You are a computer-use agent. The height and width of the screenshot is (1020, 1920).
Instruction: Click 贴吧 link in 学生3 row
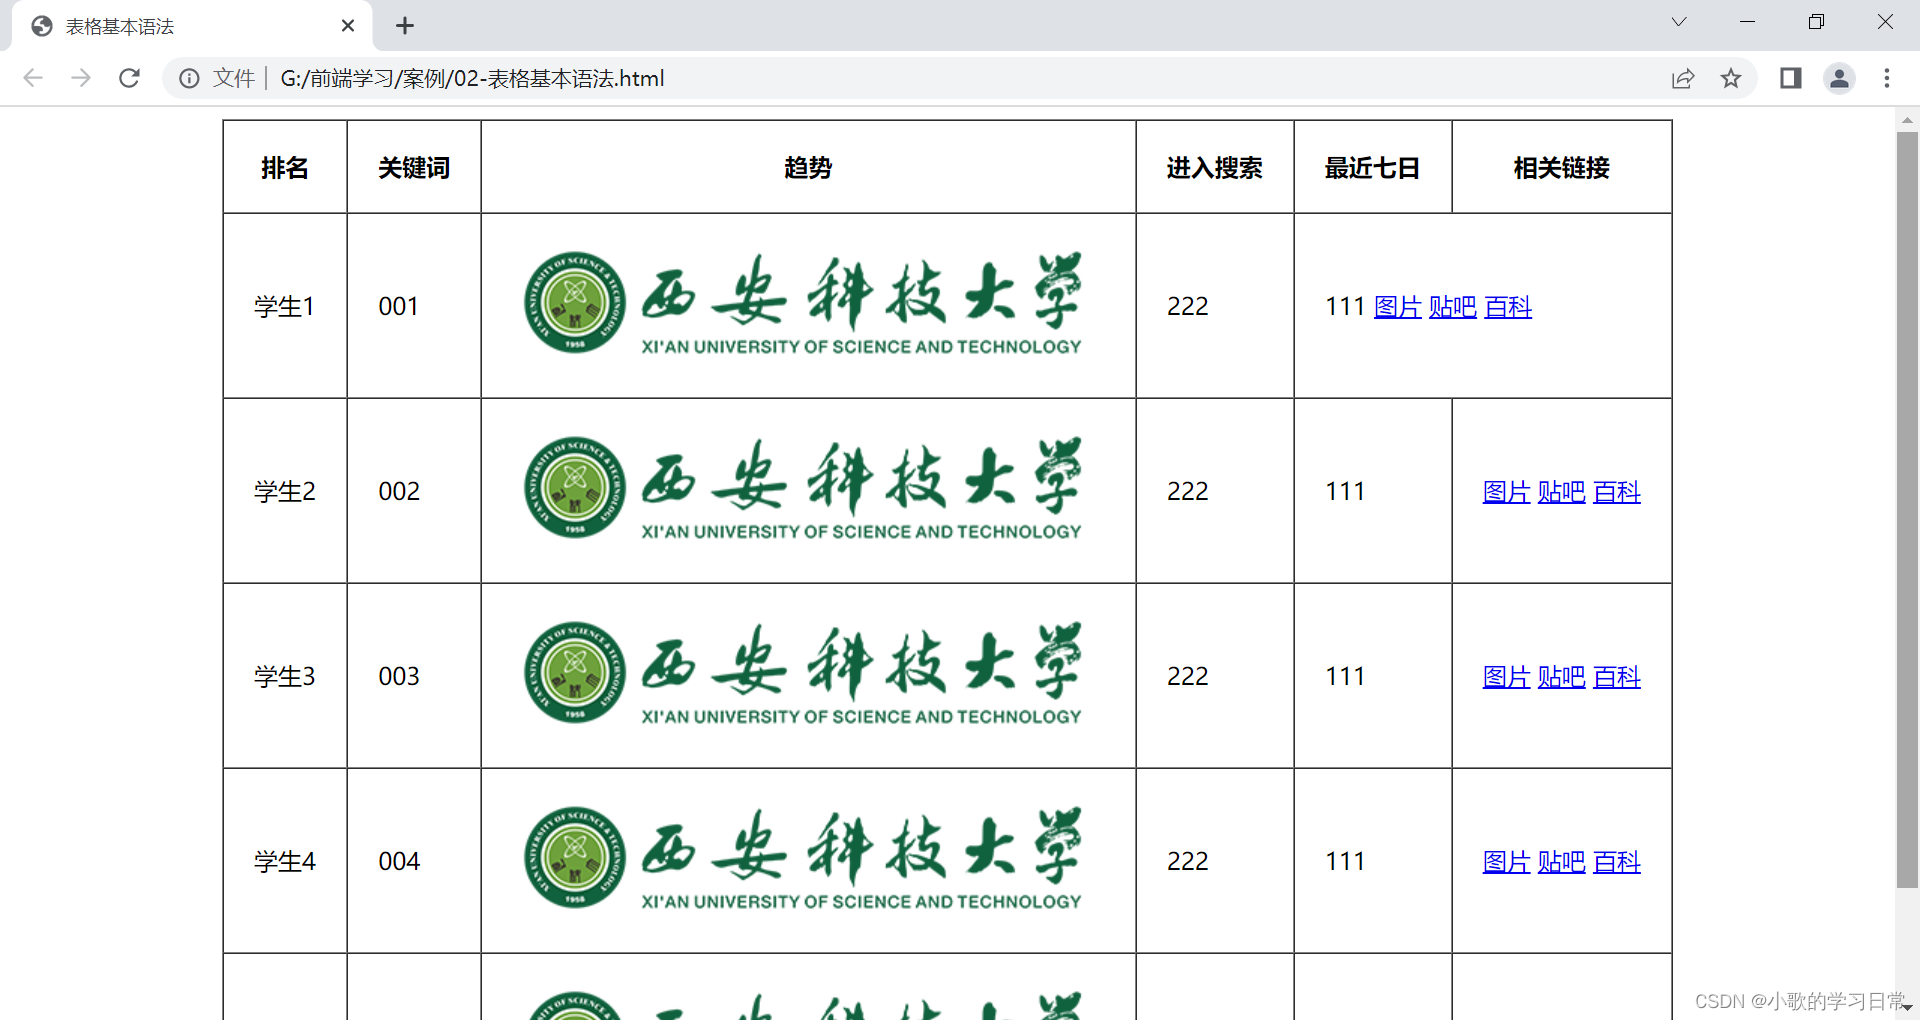point(1562,677)
